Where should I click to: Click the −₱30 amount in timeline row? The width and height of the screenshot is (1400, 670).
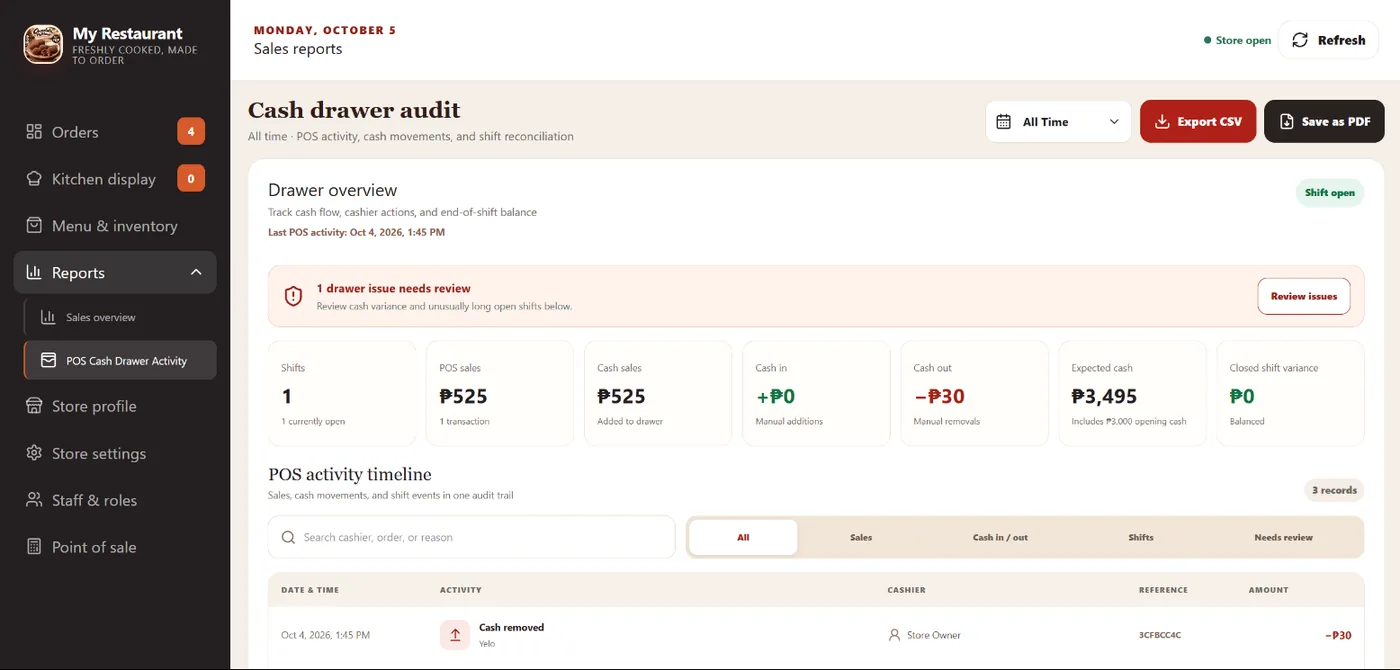click(x=1338, y=635)
